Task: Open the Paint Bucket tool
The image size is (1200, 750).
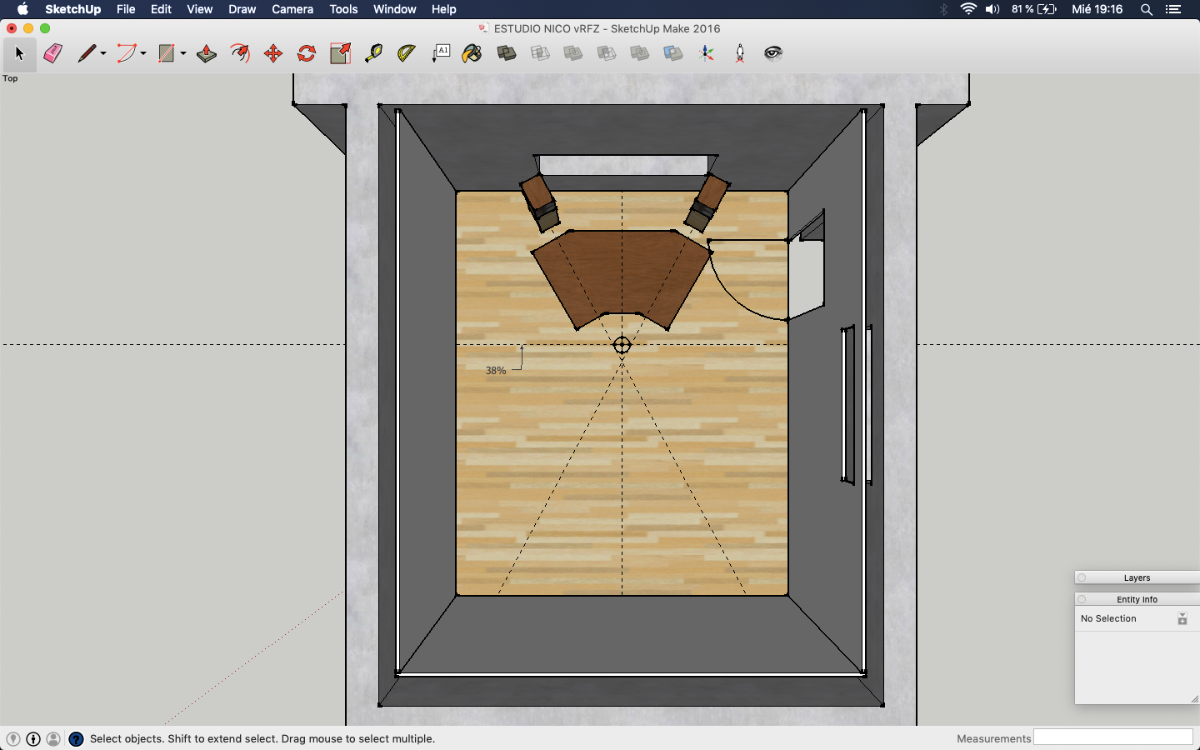Action: click(472, 53)
